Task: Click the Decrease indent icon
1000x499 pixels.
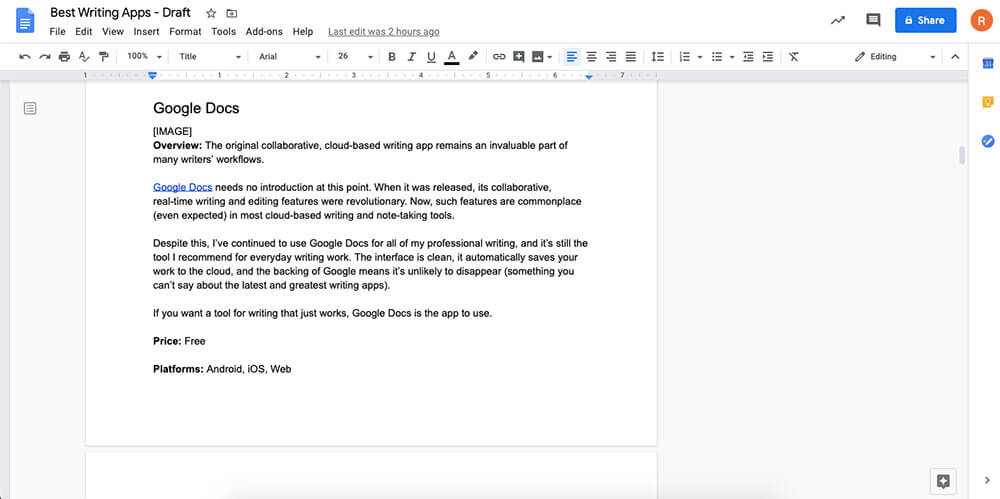Action: (x=749, y=57)
